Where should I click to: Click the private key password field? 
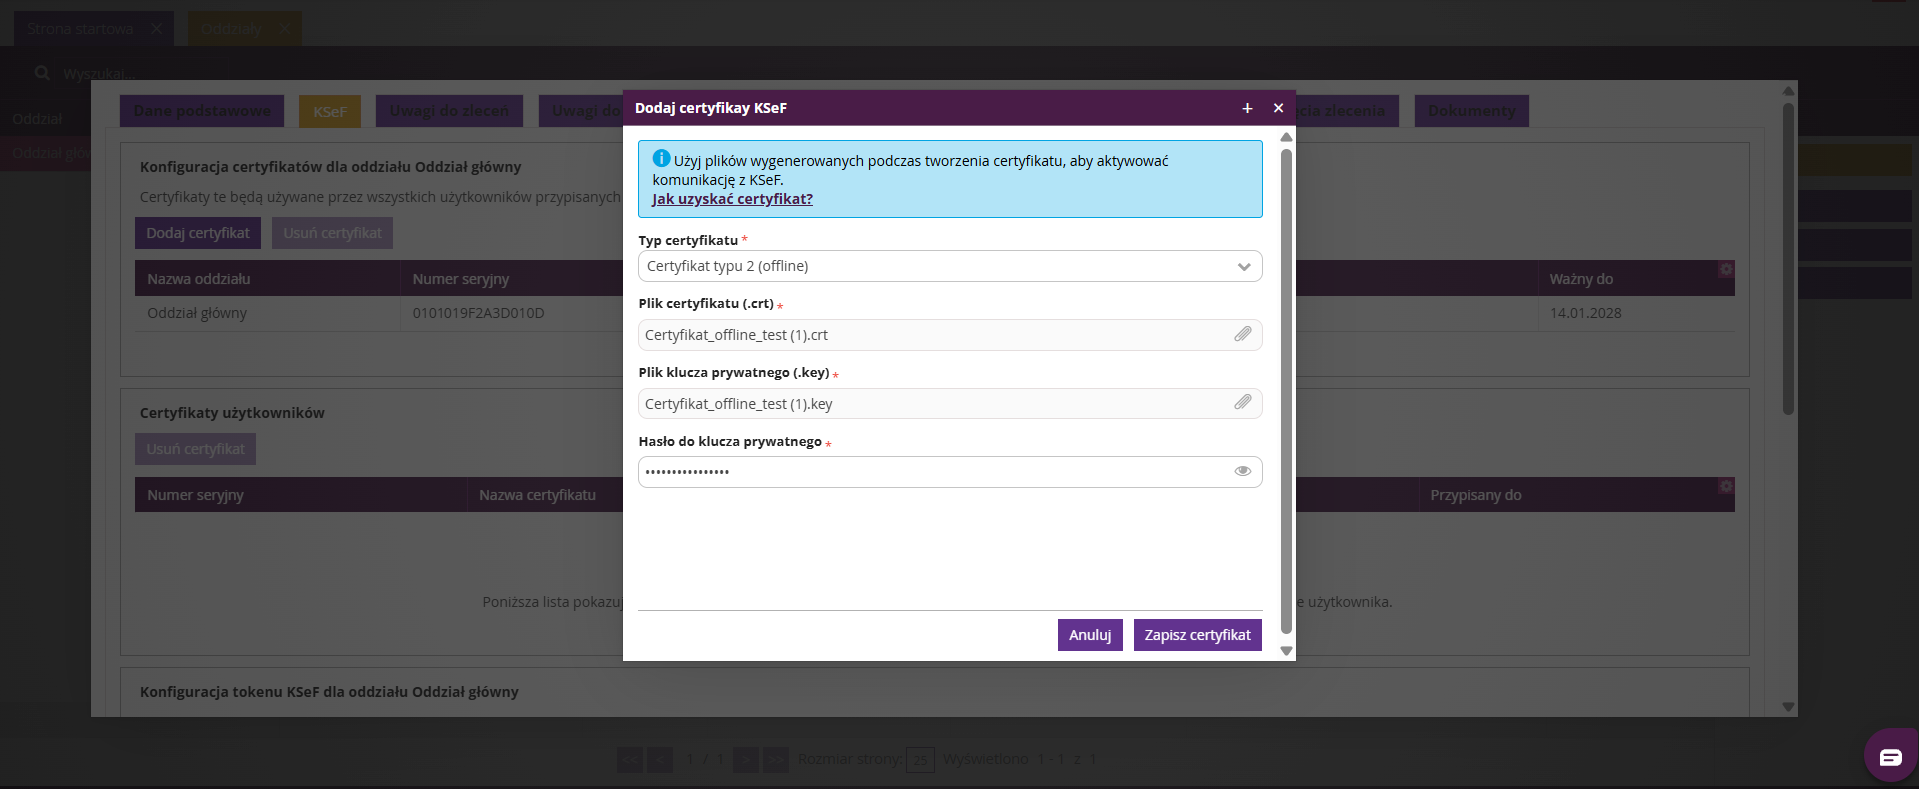(x=950, y=472)
